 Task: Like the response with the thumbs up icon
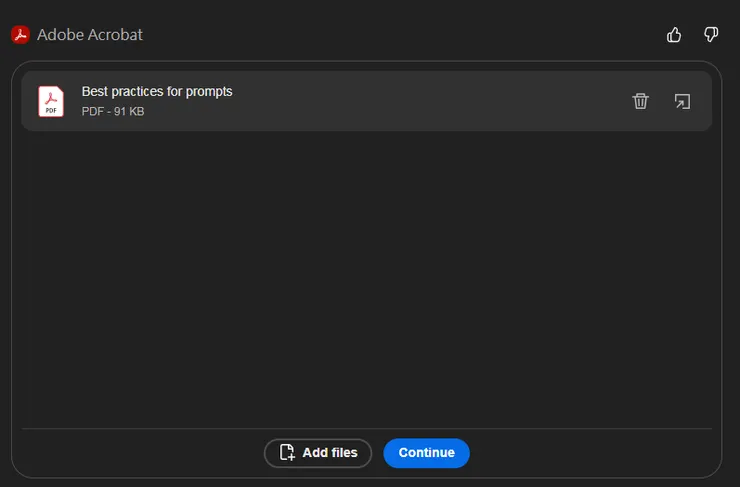click(674, 35)
